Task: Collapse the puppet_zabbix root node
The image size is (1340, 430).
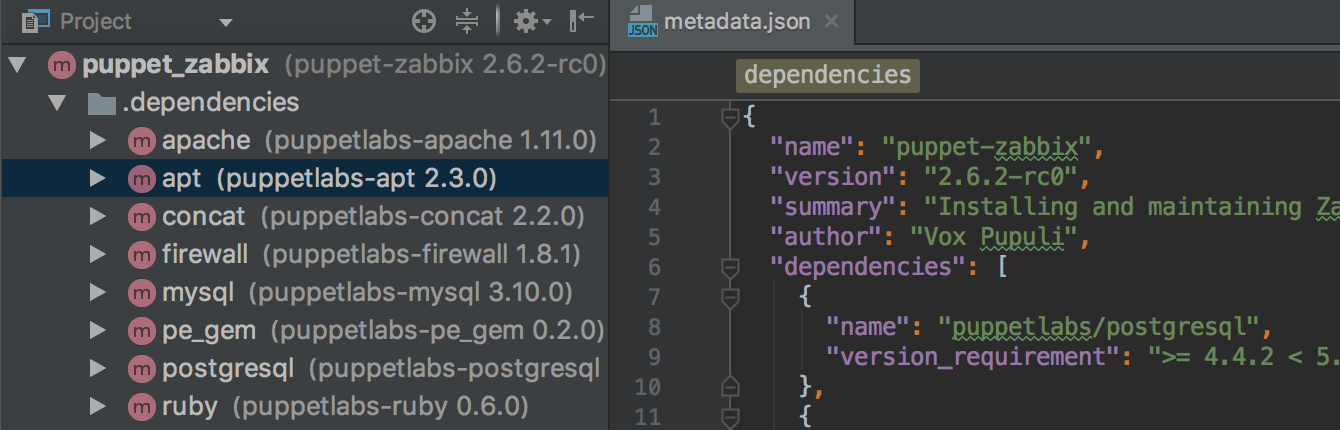Action: pyautogui.click(x=17, y=66)
